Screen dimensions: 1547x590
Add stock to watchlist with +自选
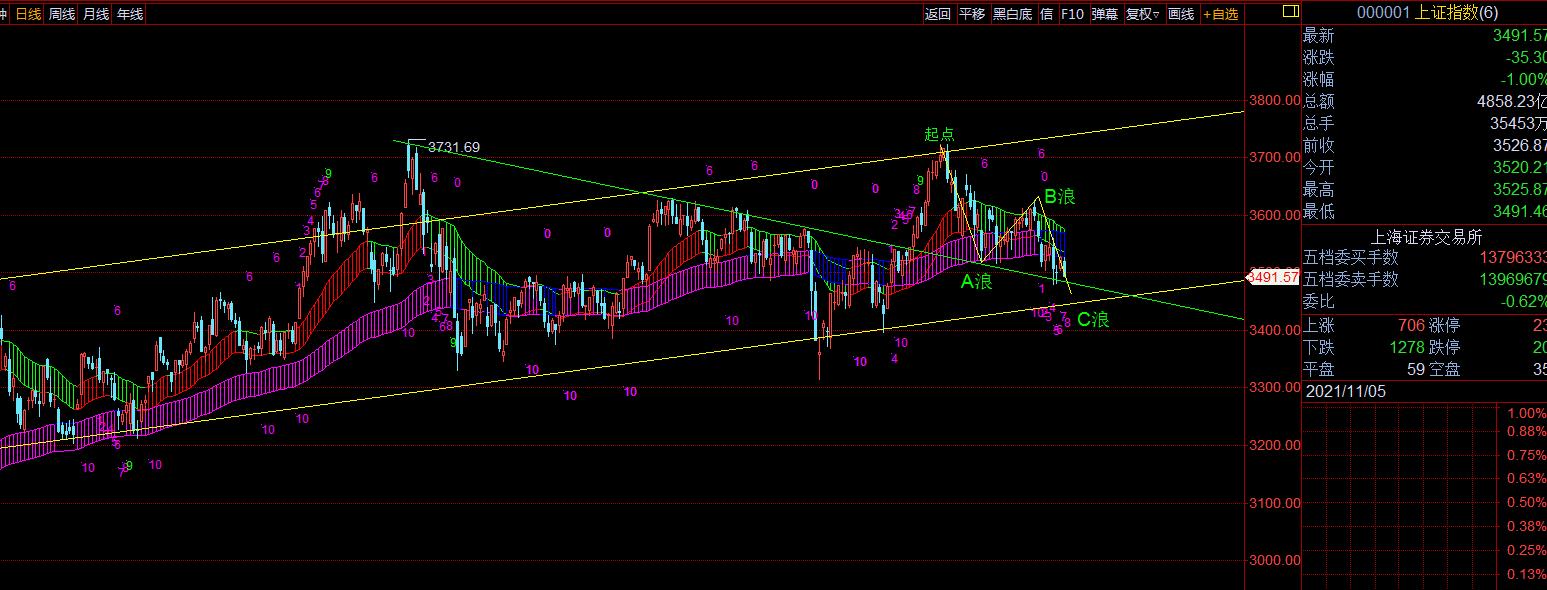(x=1221, y=14)
